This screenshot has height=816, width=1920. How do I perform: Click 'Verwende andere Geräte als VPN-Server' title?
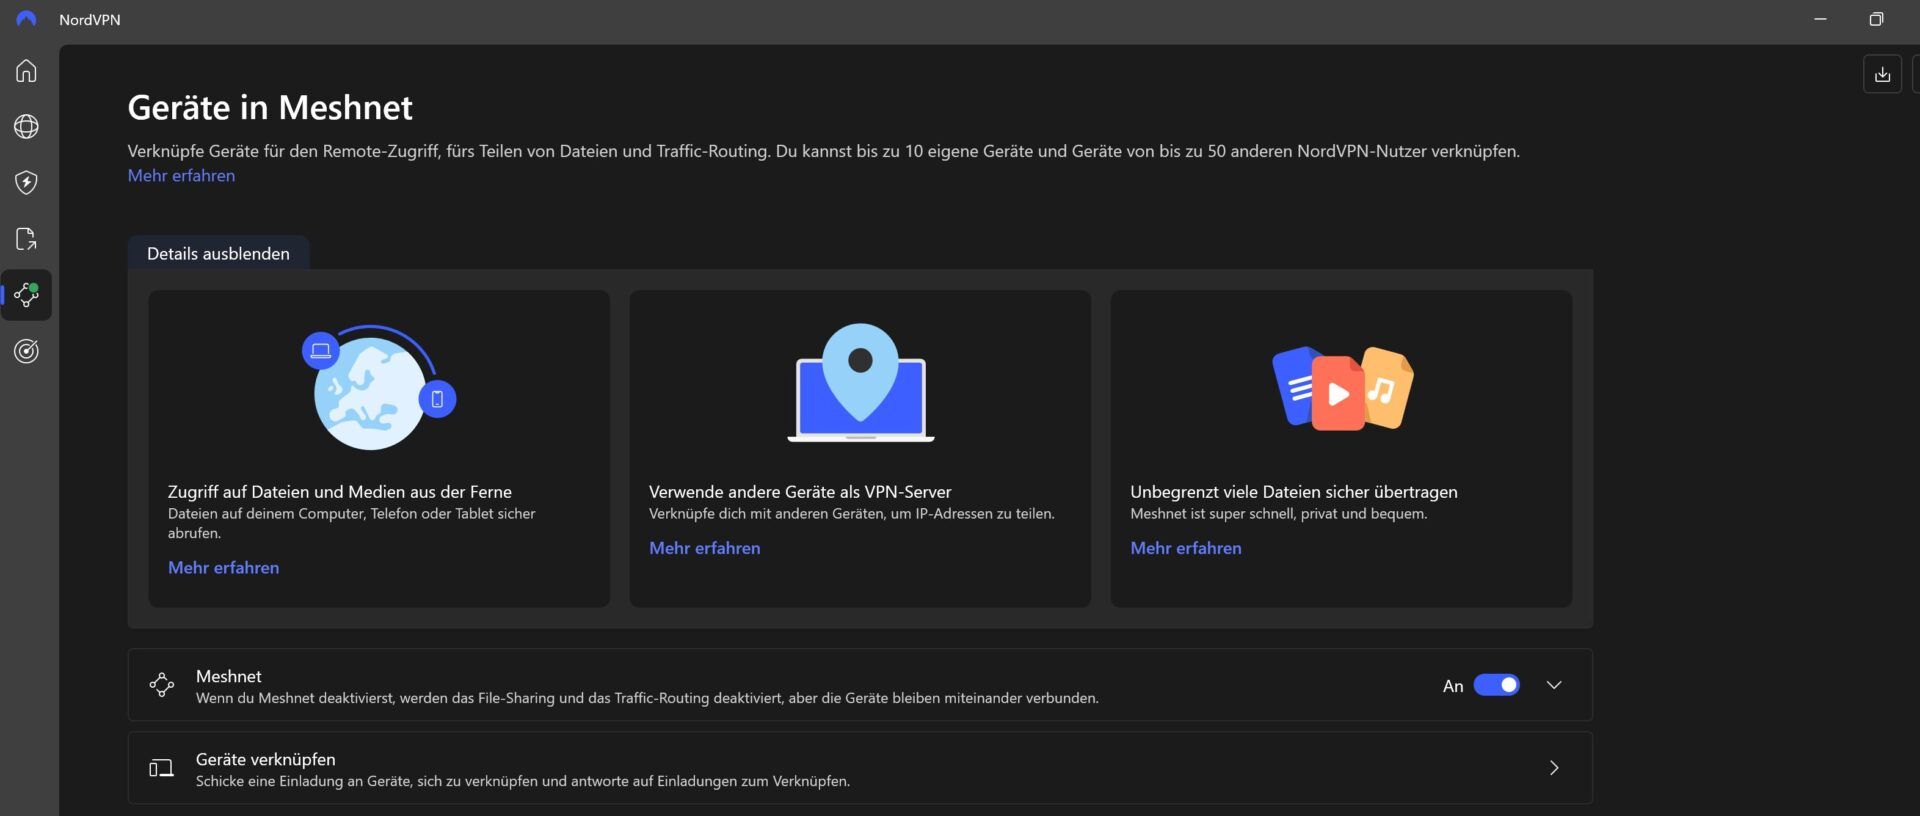pos(800,492)
